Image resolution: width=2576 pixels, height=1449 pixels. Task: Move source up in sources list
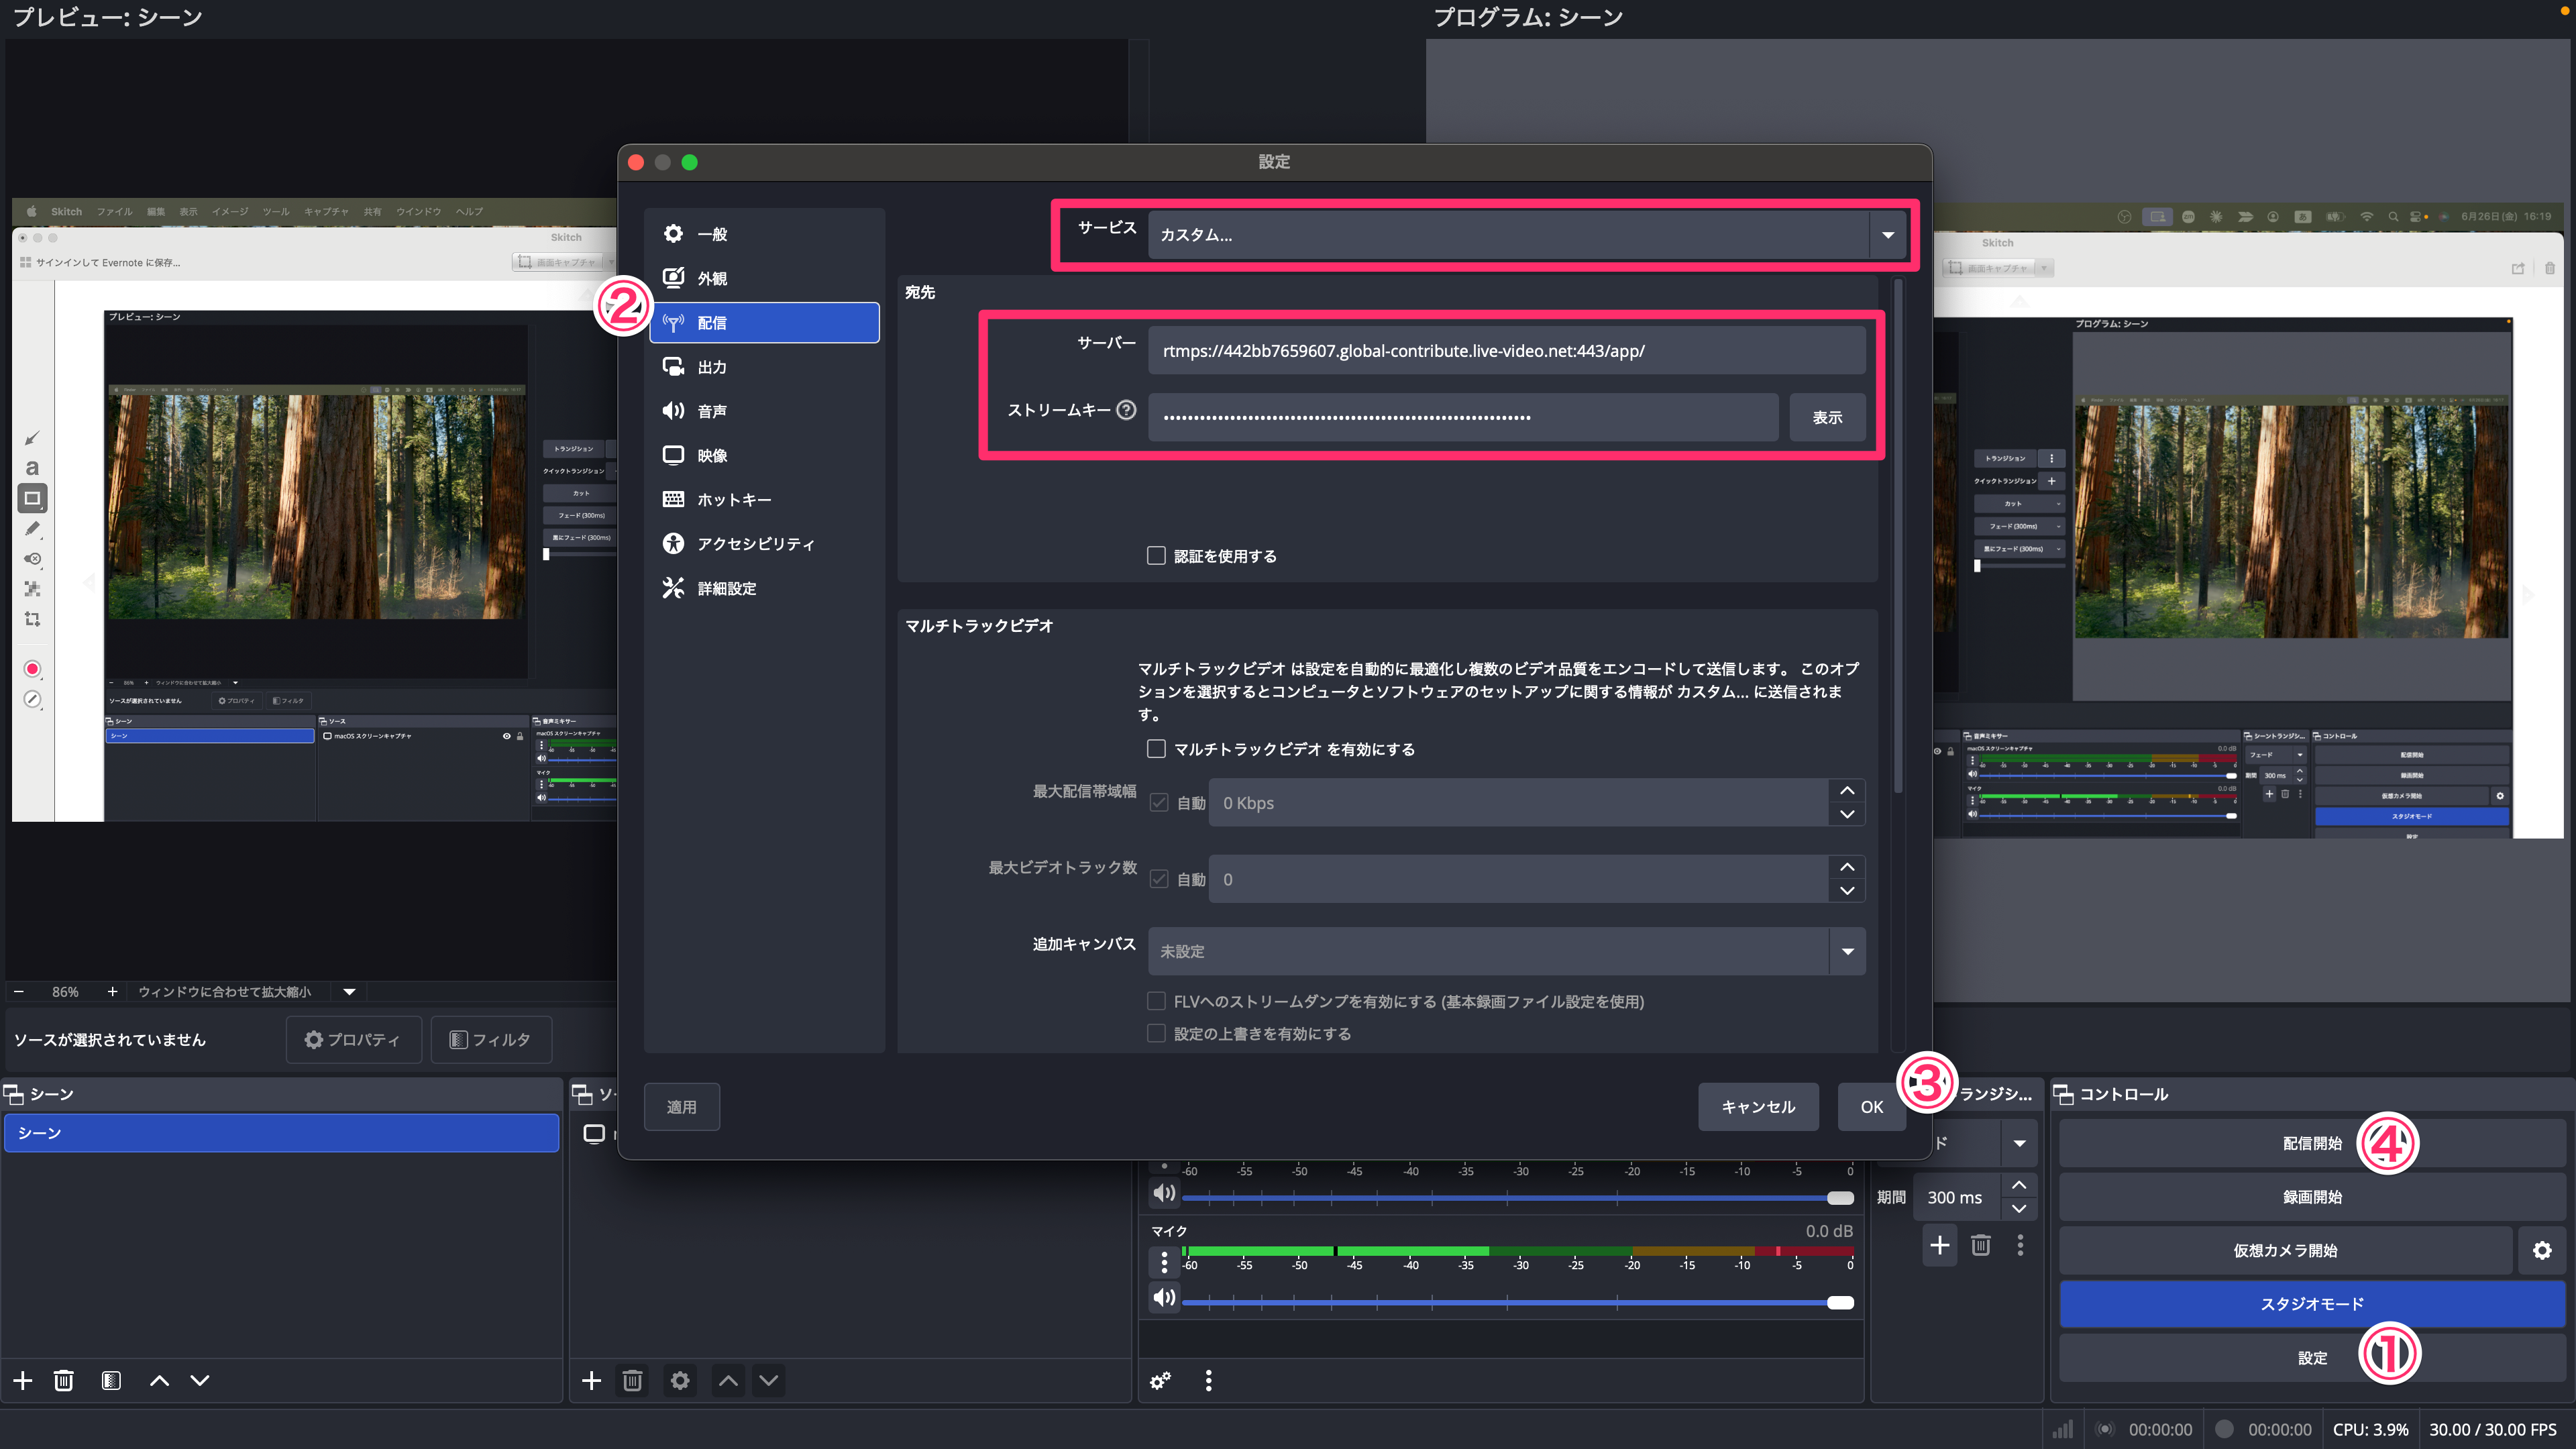[x=728, y=1380]
